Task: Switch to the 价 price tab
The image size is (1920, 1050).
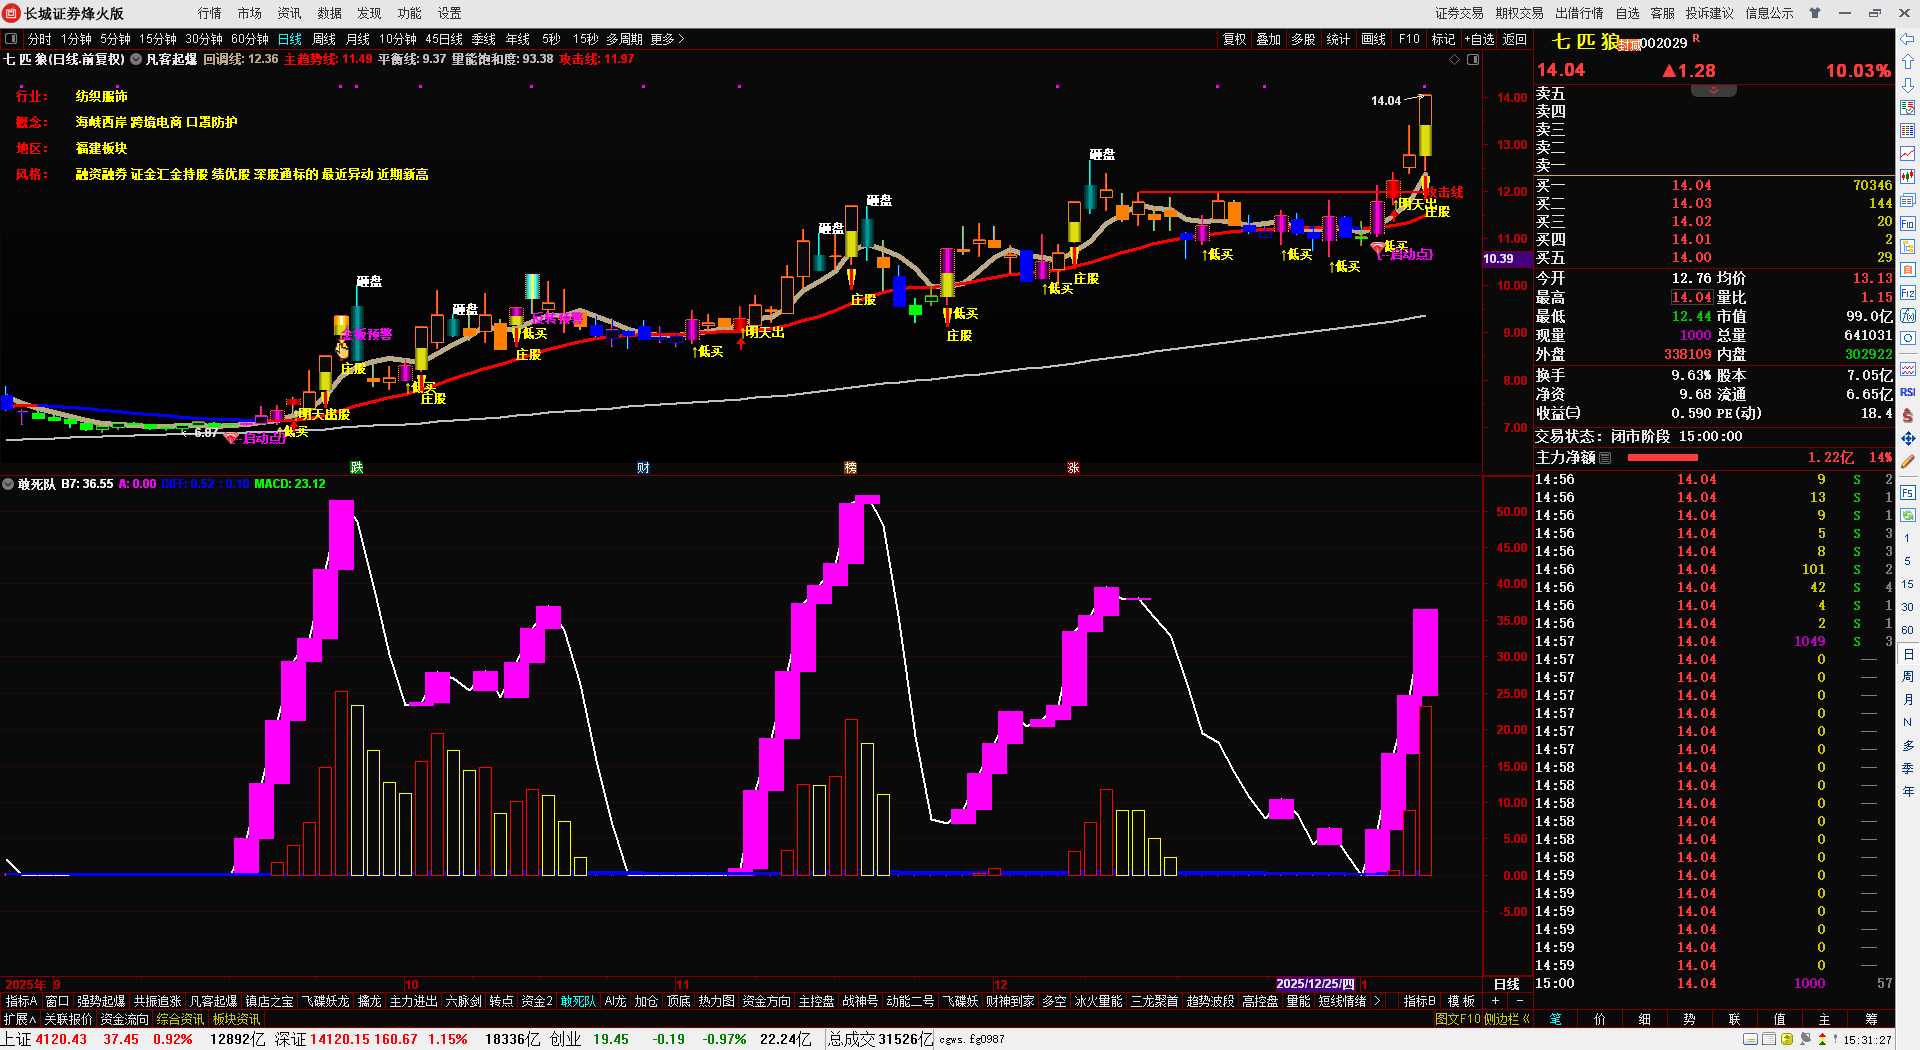Action: (1600, 1019)
